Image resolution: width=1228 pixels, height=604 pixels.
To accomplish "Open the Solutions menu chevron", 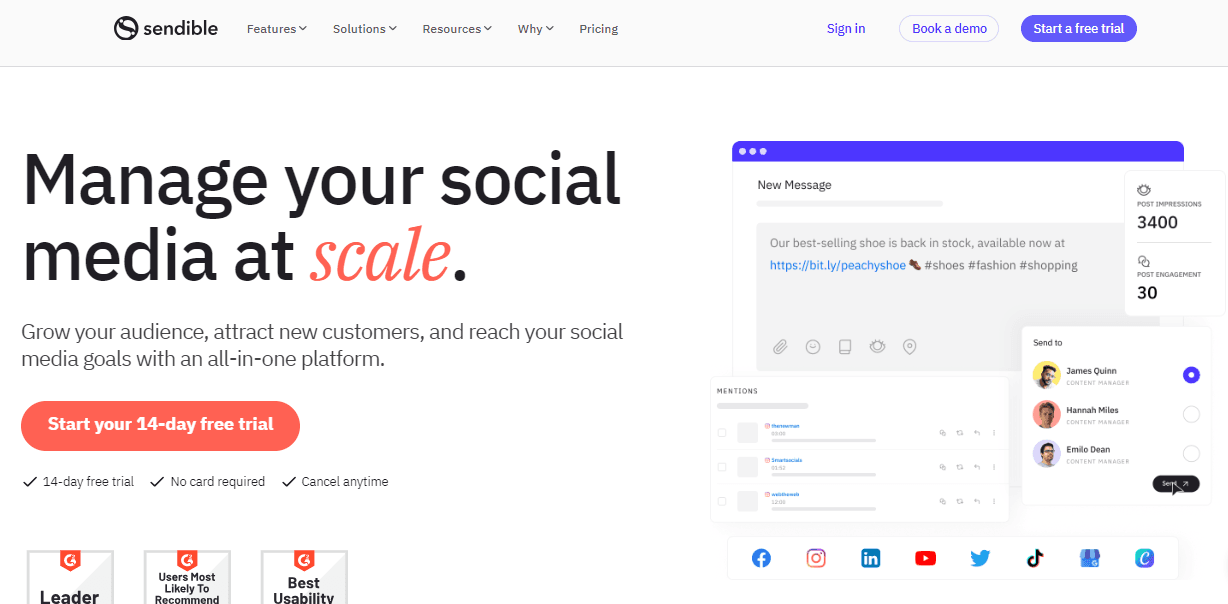I will (365, 28).
